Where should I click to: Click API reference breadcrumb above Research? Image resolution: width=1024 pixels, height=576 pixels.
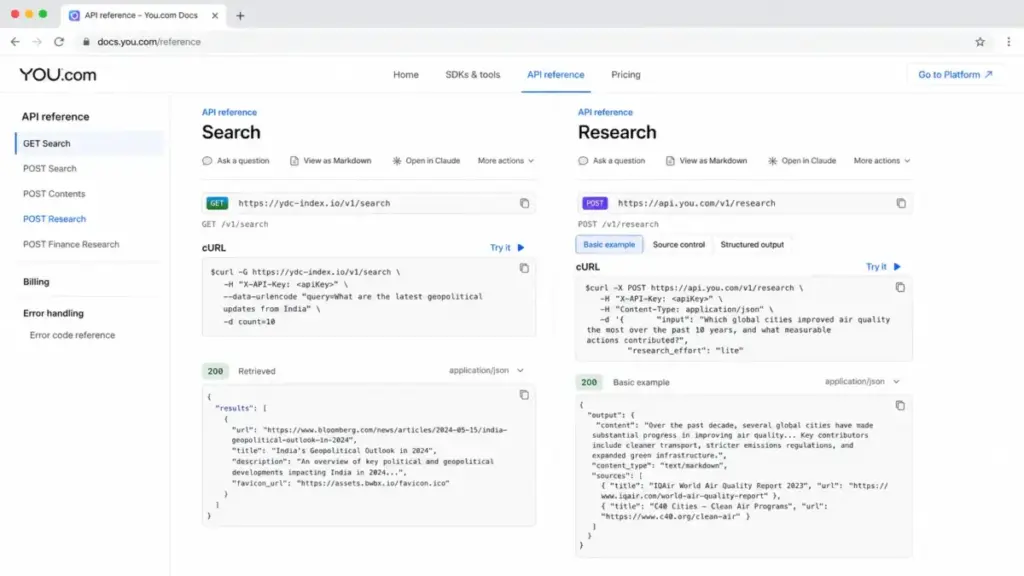pyautogui.click(x=605, y=112)
